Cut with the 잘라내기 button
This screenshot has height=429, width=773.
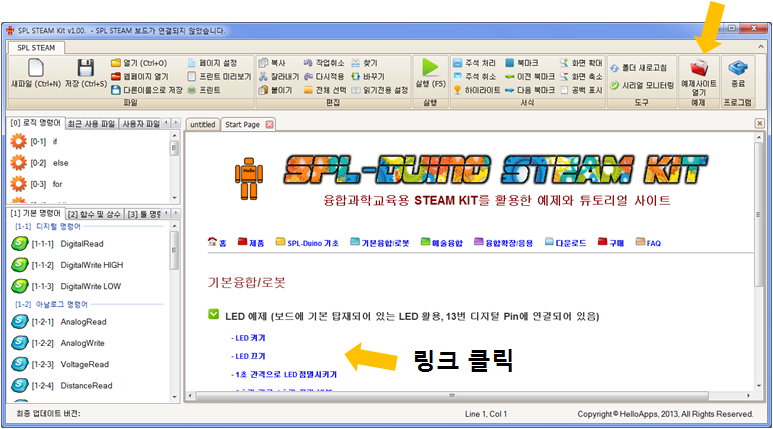(x=279, y=76)
